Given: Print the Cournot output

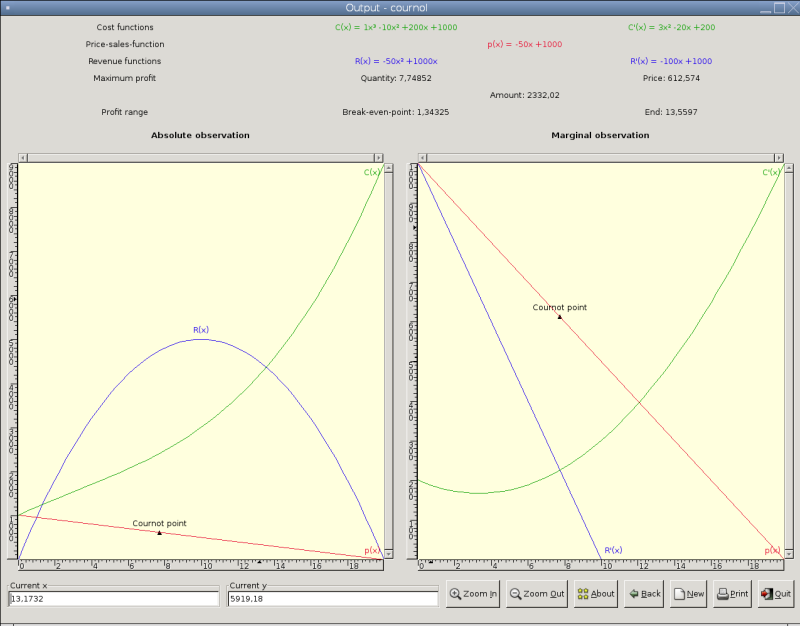Looking at the screenshot, I should 732,593.
